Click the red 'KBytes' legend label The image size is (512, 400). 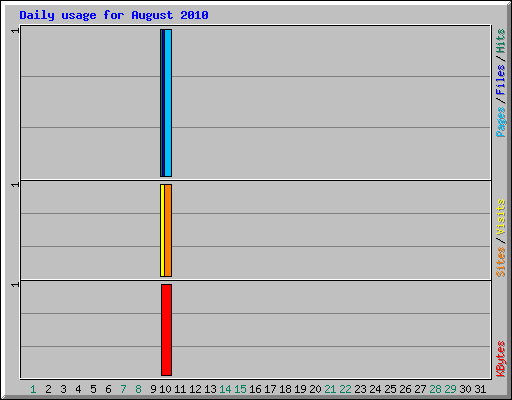click(x=501, y=359)
